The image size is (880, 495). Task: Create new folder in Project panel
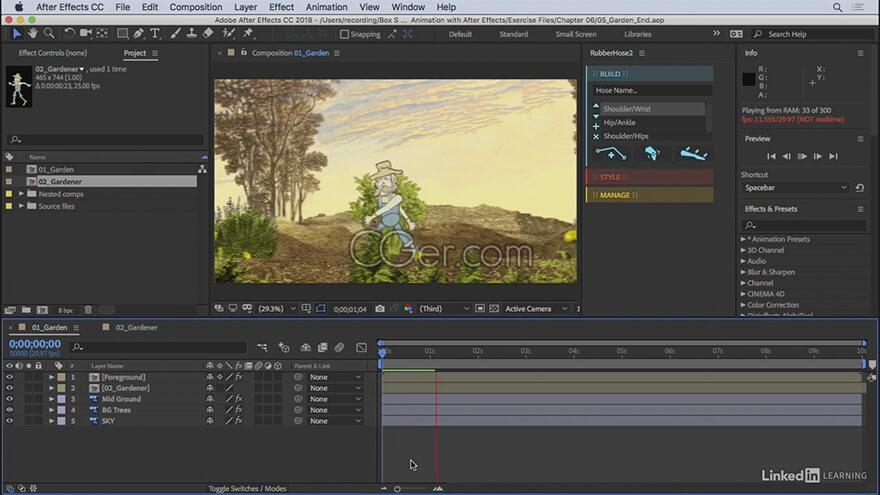point(26,310)
